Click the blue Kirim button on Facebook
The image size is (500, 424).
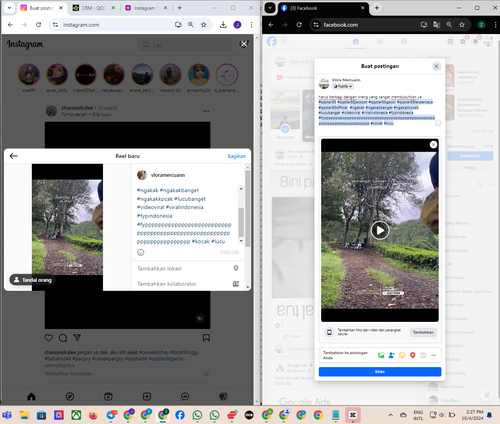coord(380,372)
